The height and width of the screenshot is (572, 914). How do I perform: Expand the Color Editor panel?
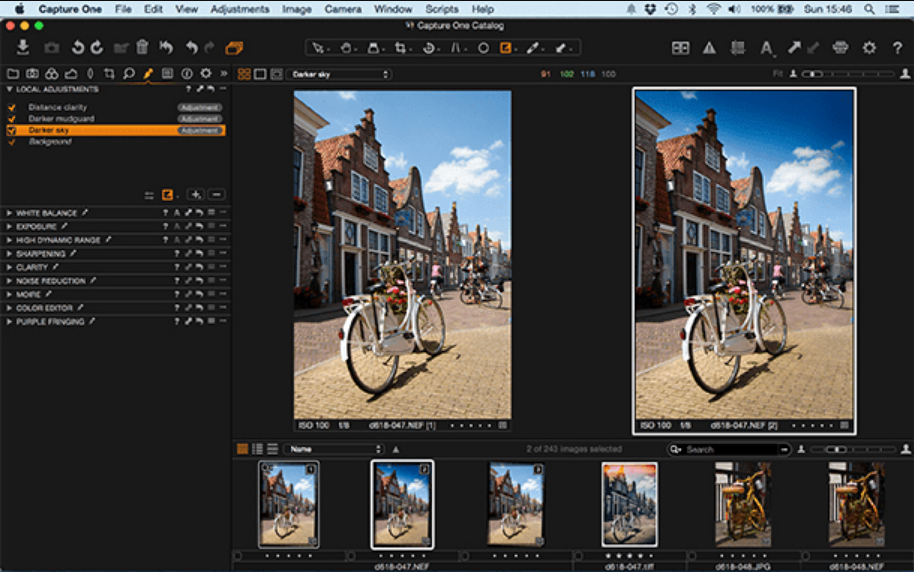(x=10, y=308)
